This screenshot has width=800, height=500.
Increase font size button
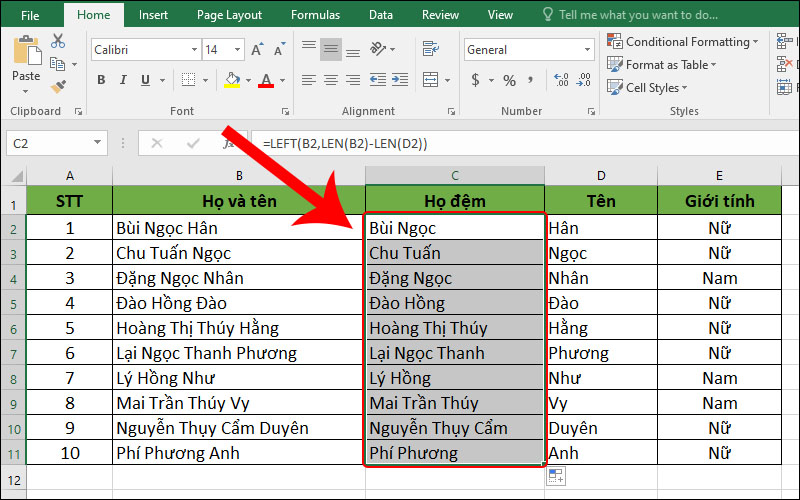[258, 49]
